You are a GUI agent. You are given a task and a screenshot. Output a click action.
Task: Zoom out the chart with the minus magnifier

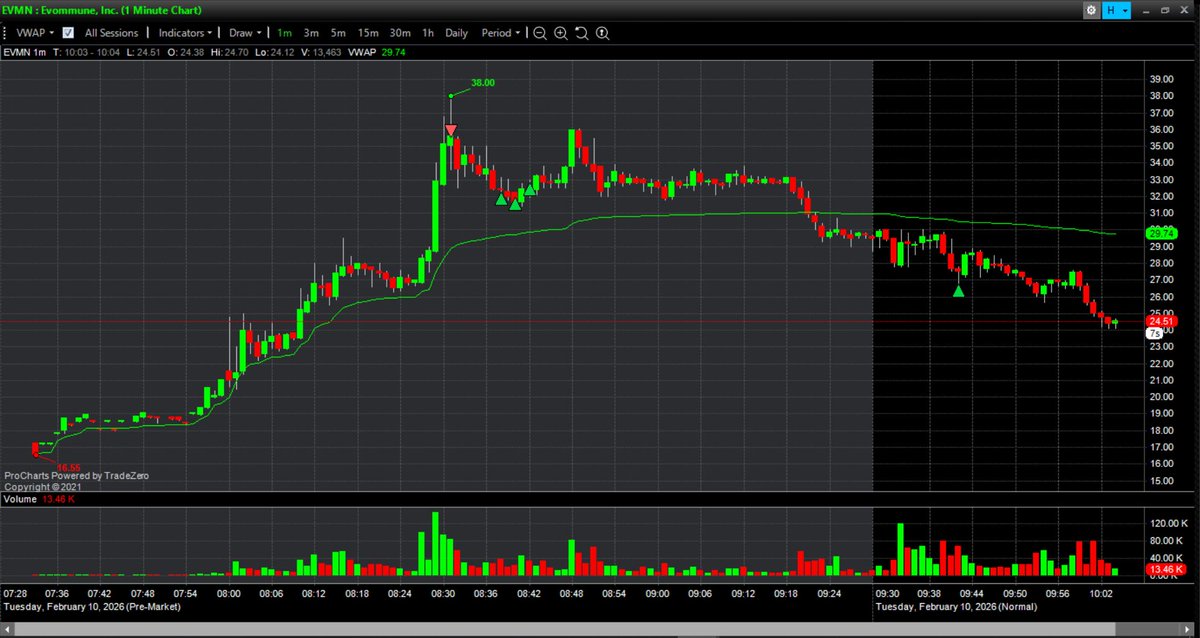pyautogui.click(x=539, y=33)
